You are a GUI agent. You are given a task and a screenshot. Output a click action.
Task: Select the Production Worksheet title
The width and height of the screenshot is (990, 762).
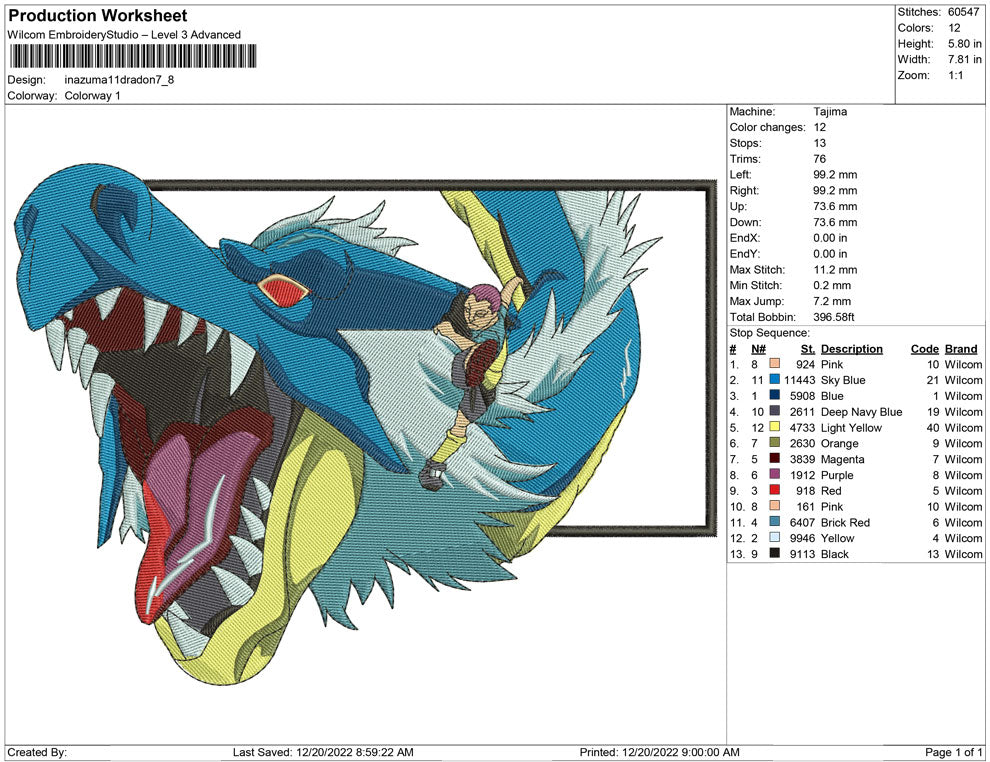97,15
